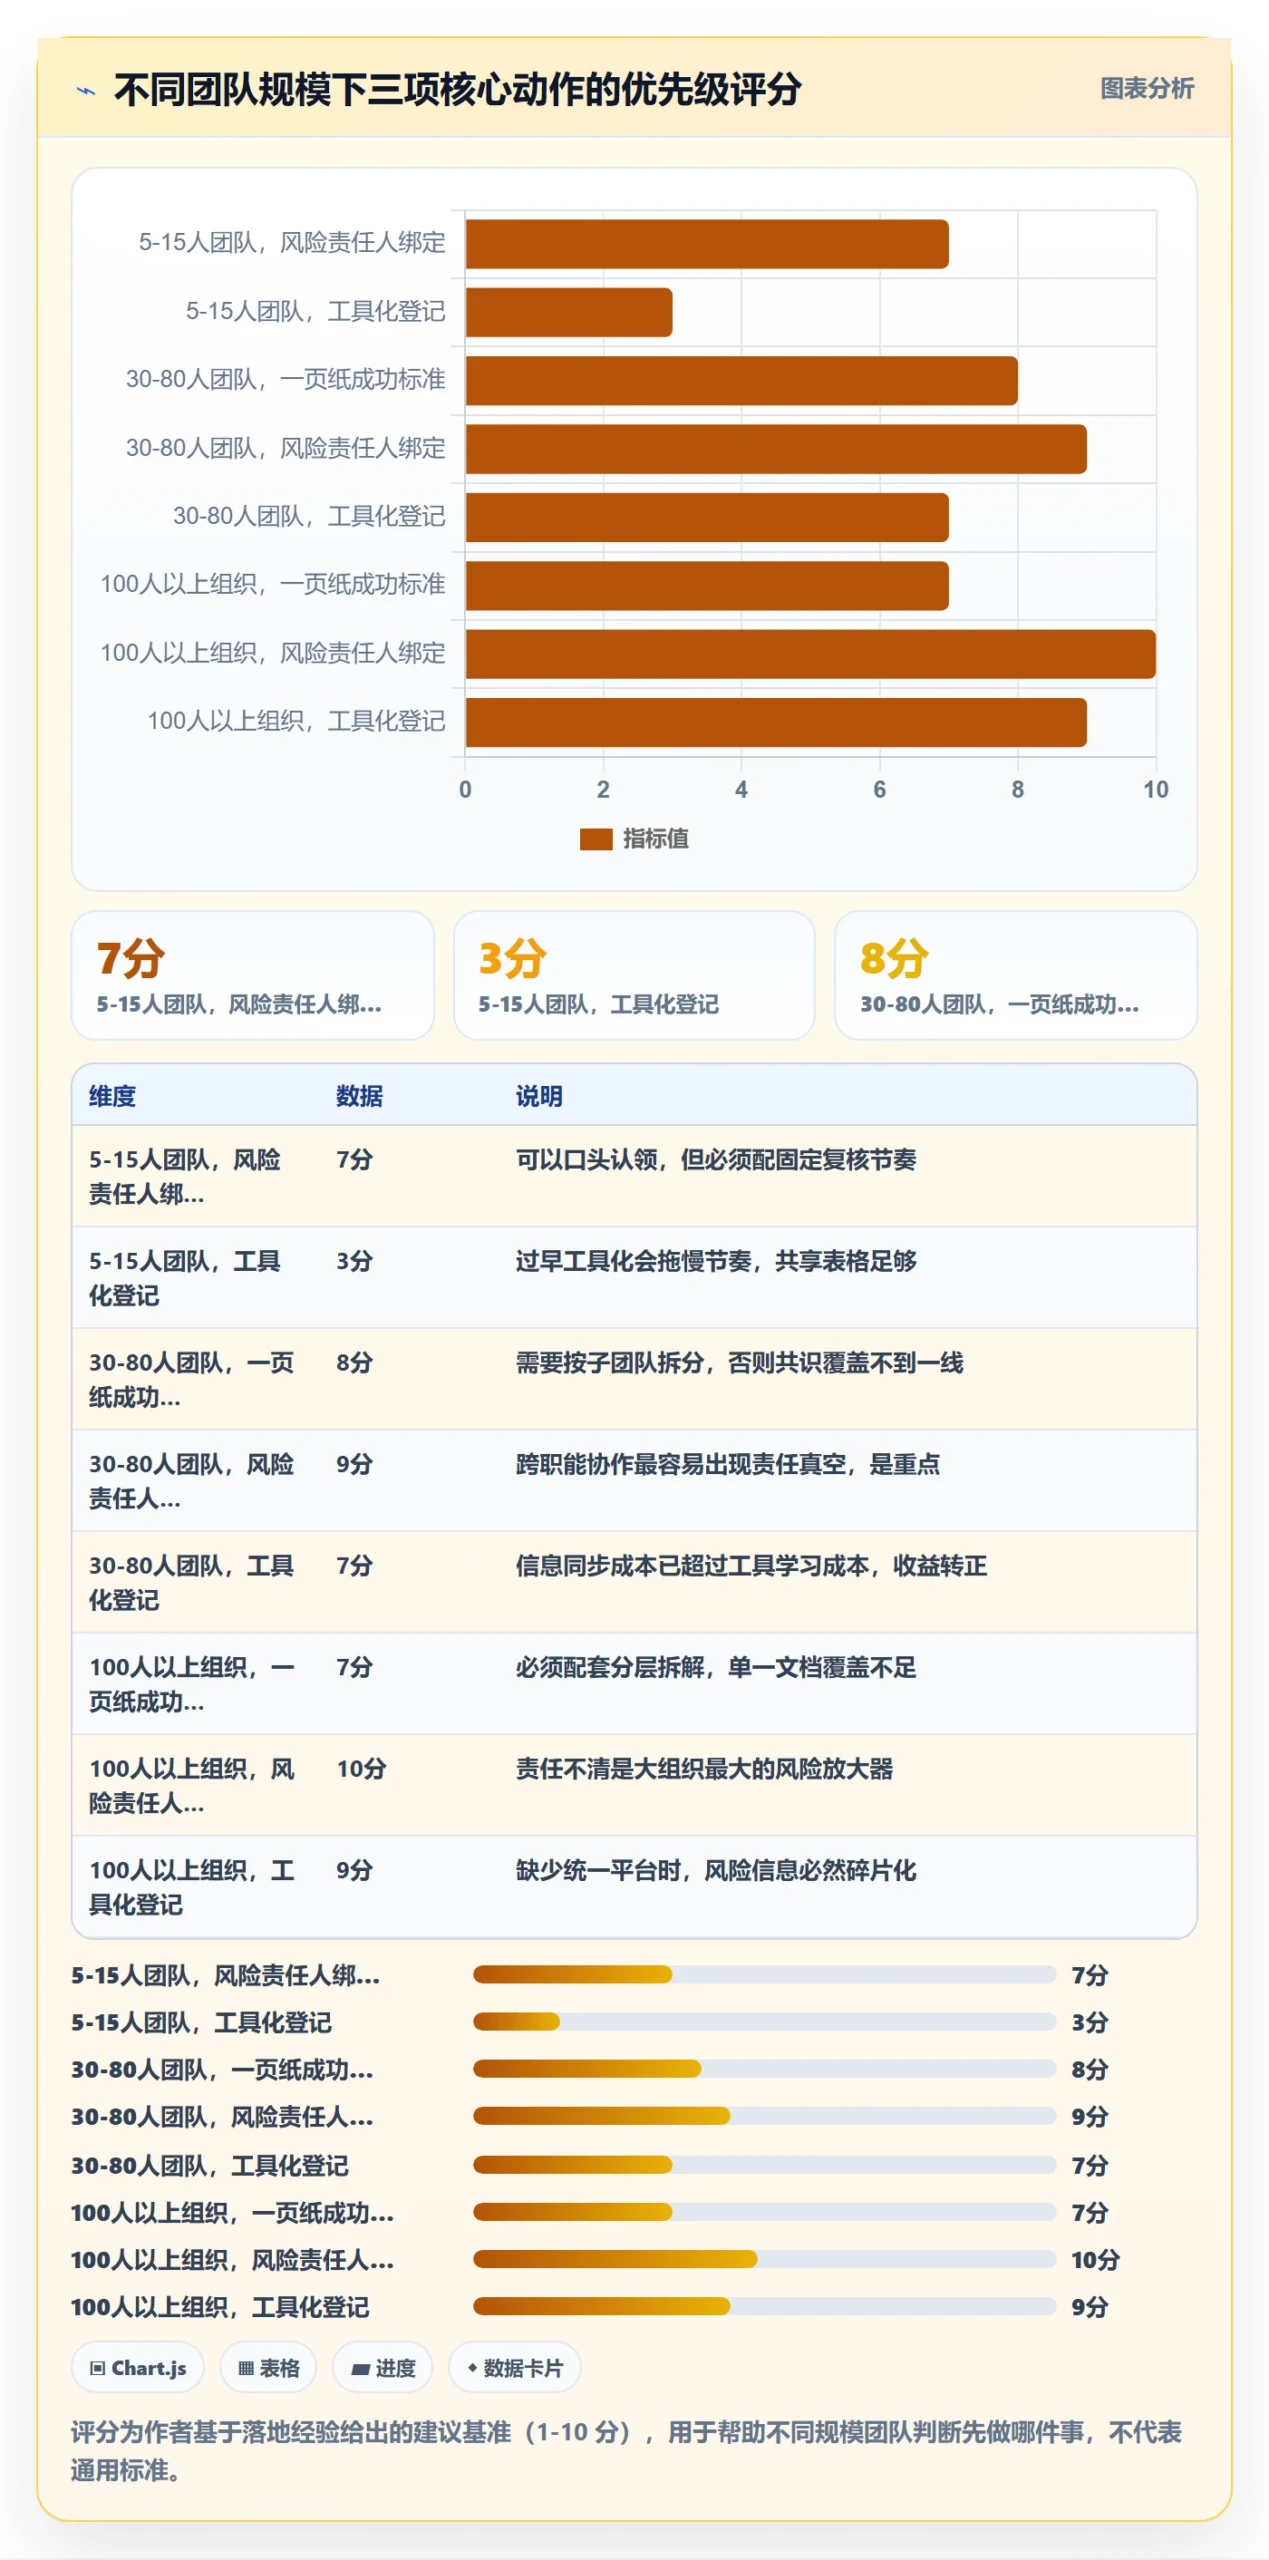Click chart axis label 30-80人团队，一页纸成功标准
The image size is (1269, 2560).
click(285, 379)
